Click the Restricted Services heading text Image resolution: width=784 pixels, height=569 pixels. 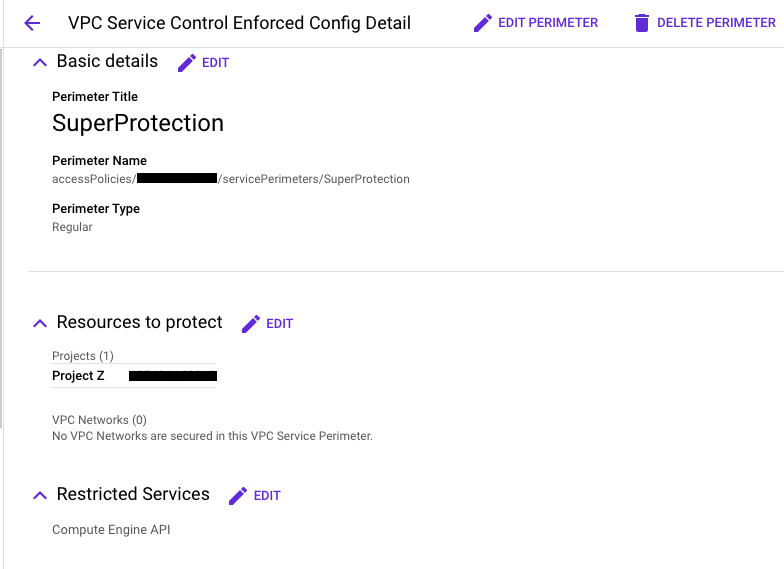pos(133,494)
